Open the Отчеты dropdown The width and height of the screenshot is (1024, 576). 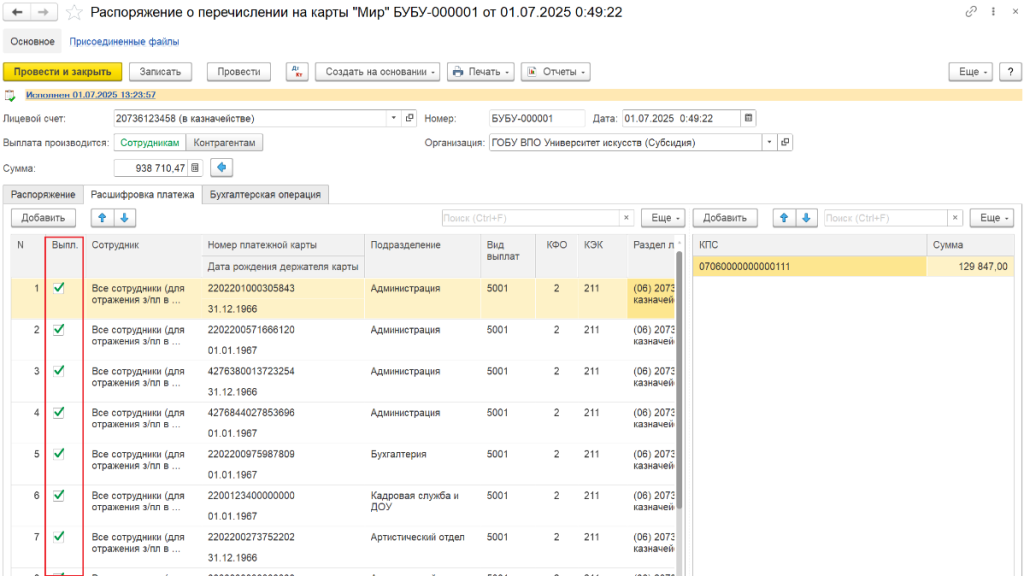[556, 72]
